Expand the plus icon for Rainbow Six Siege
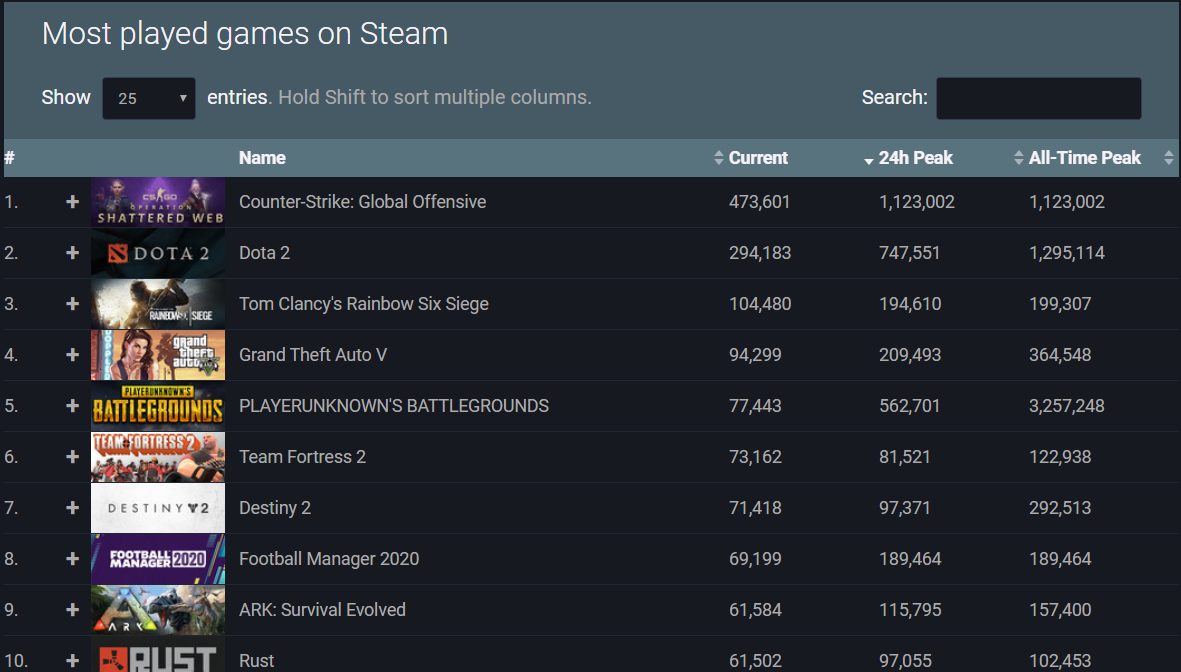The height and width of the screenshot is (672, 1181). pyautogui.click(x=72, y=304)
